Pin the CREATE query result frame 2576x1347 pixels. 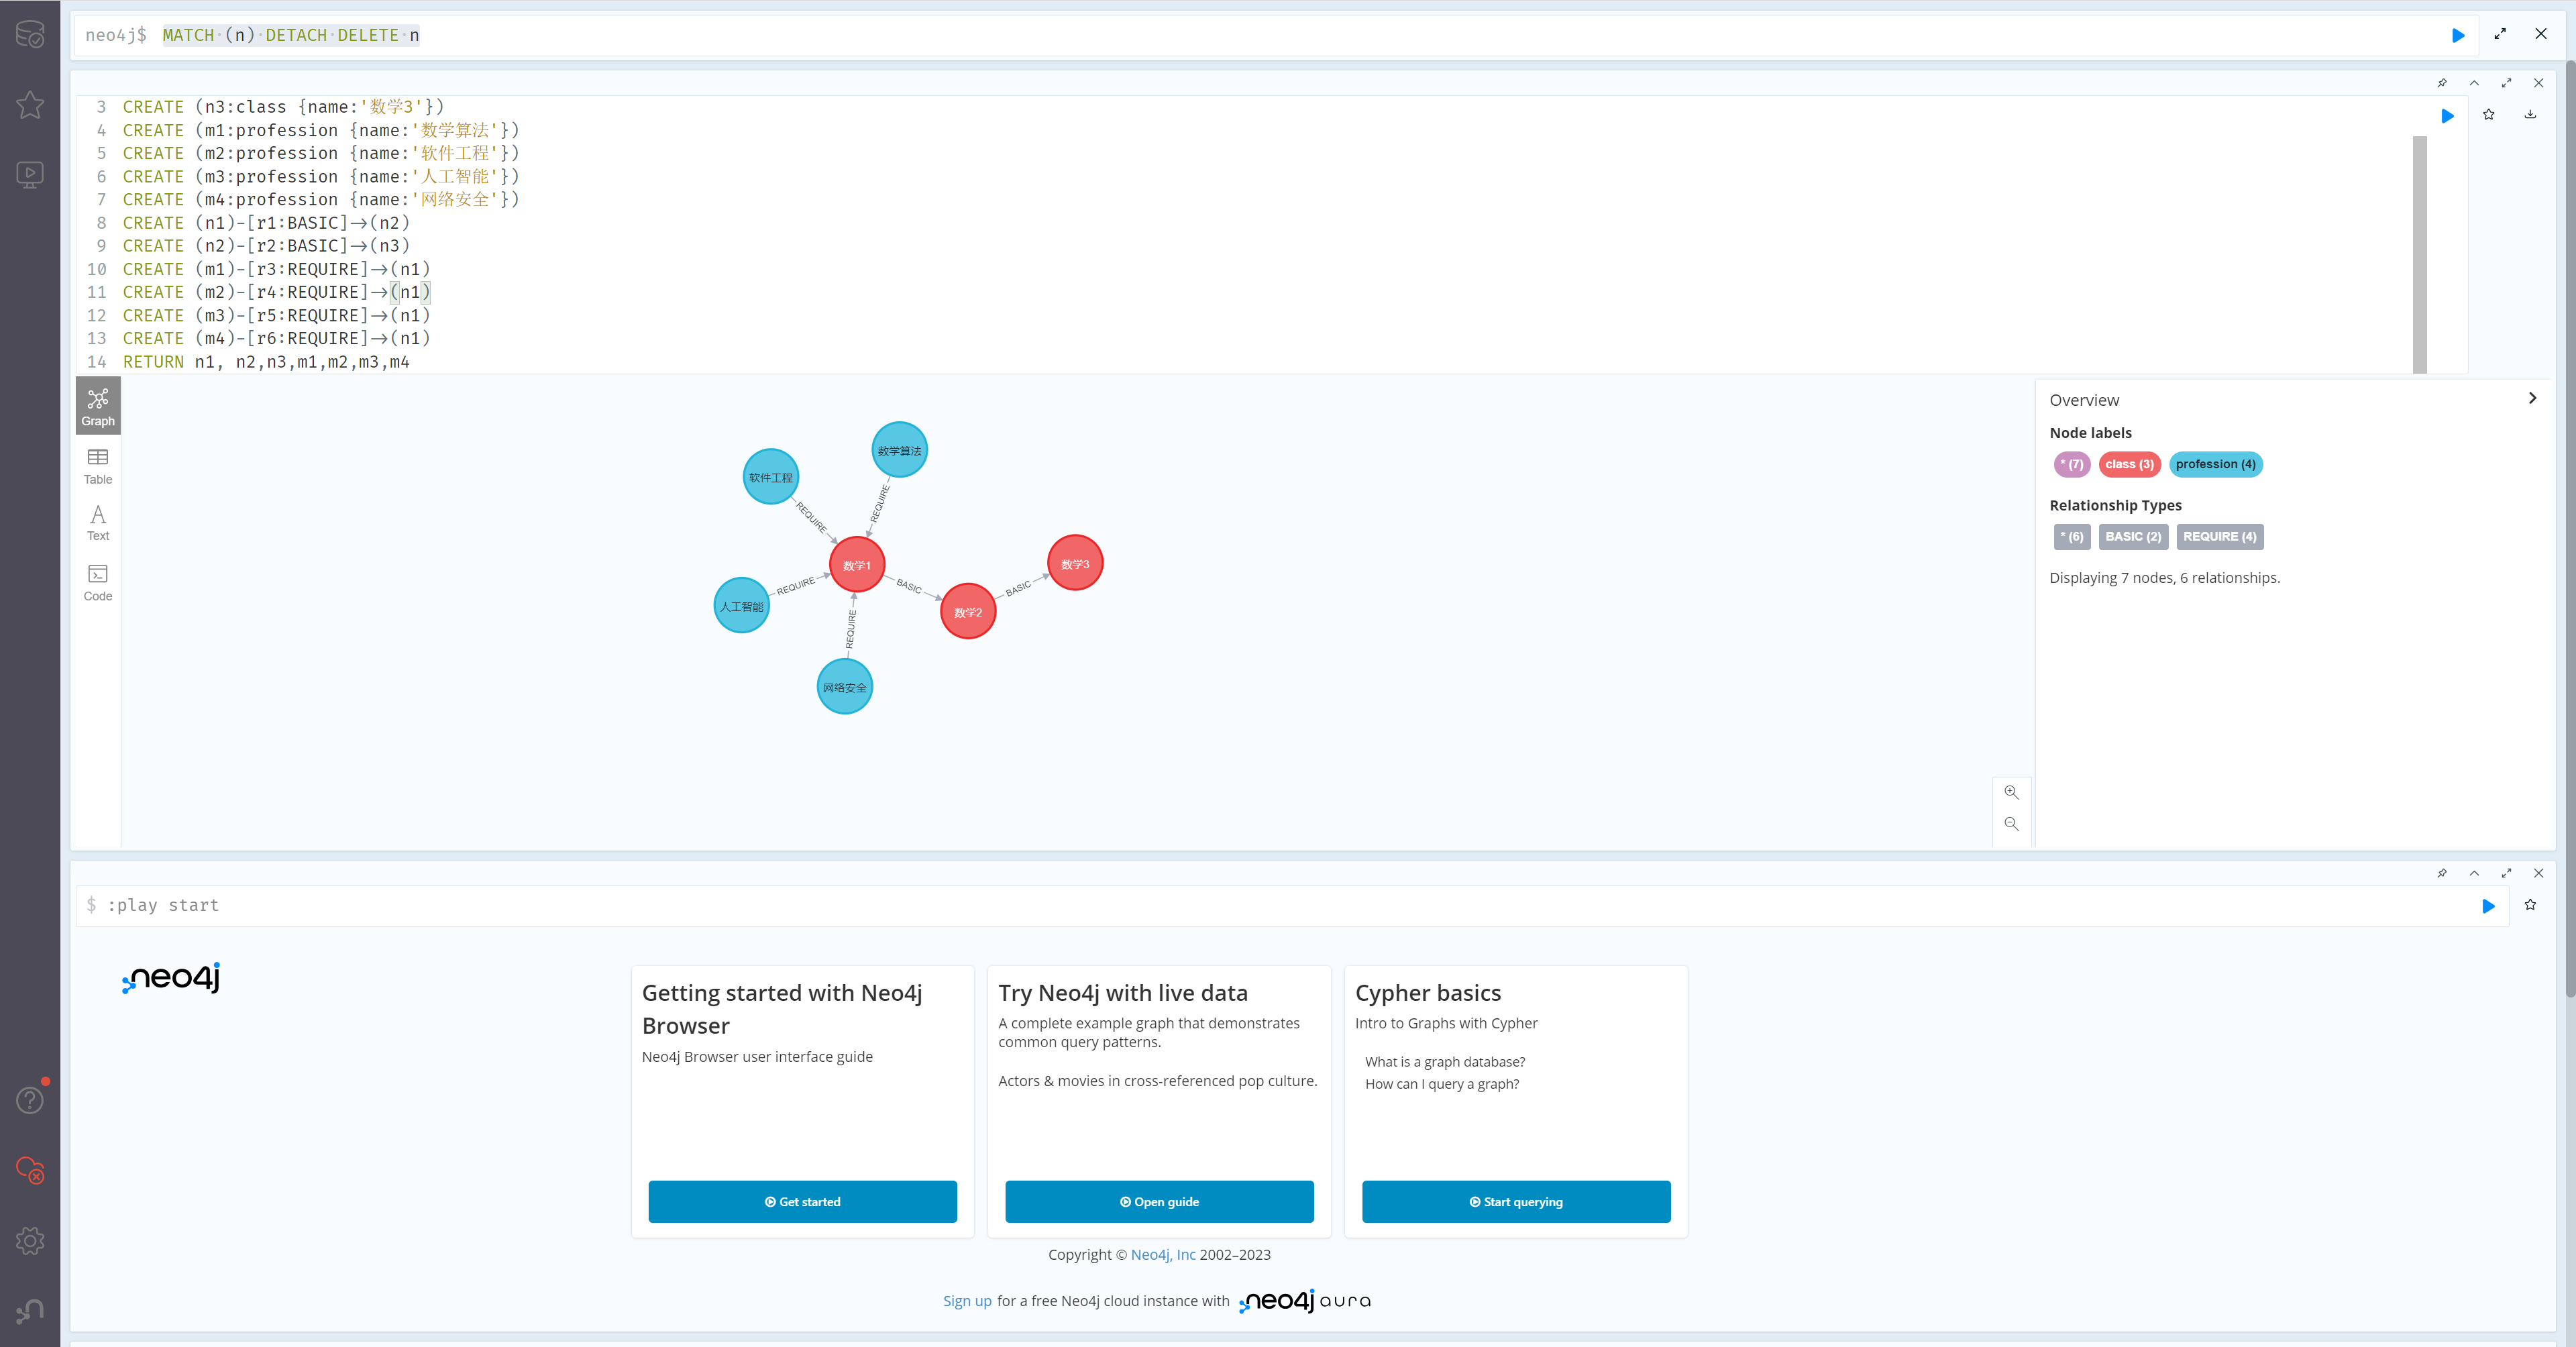(2442, 83)
